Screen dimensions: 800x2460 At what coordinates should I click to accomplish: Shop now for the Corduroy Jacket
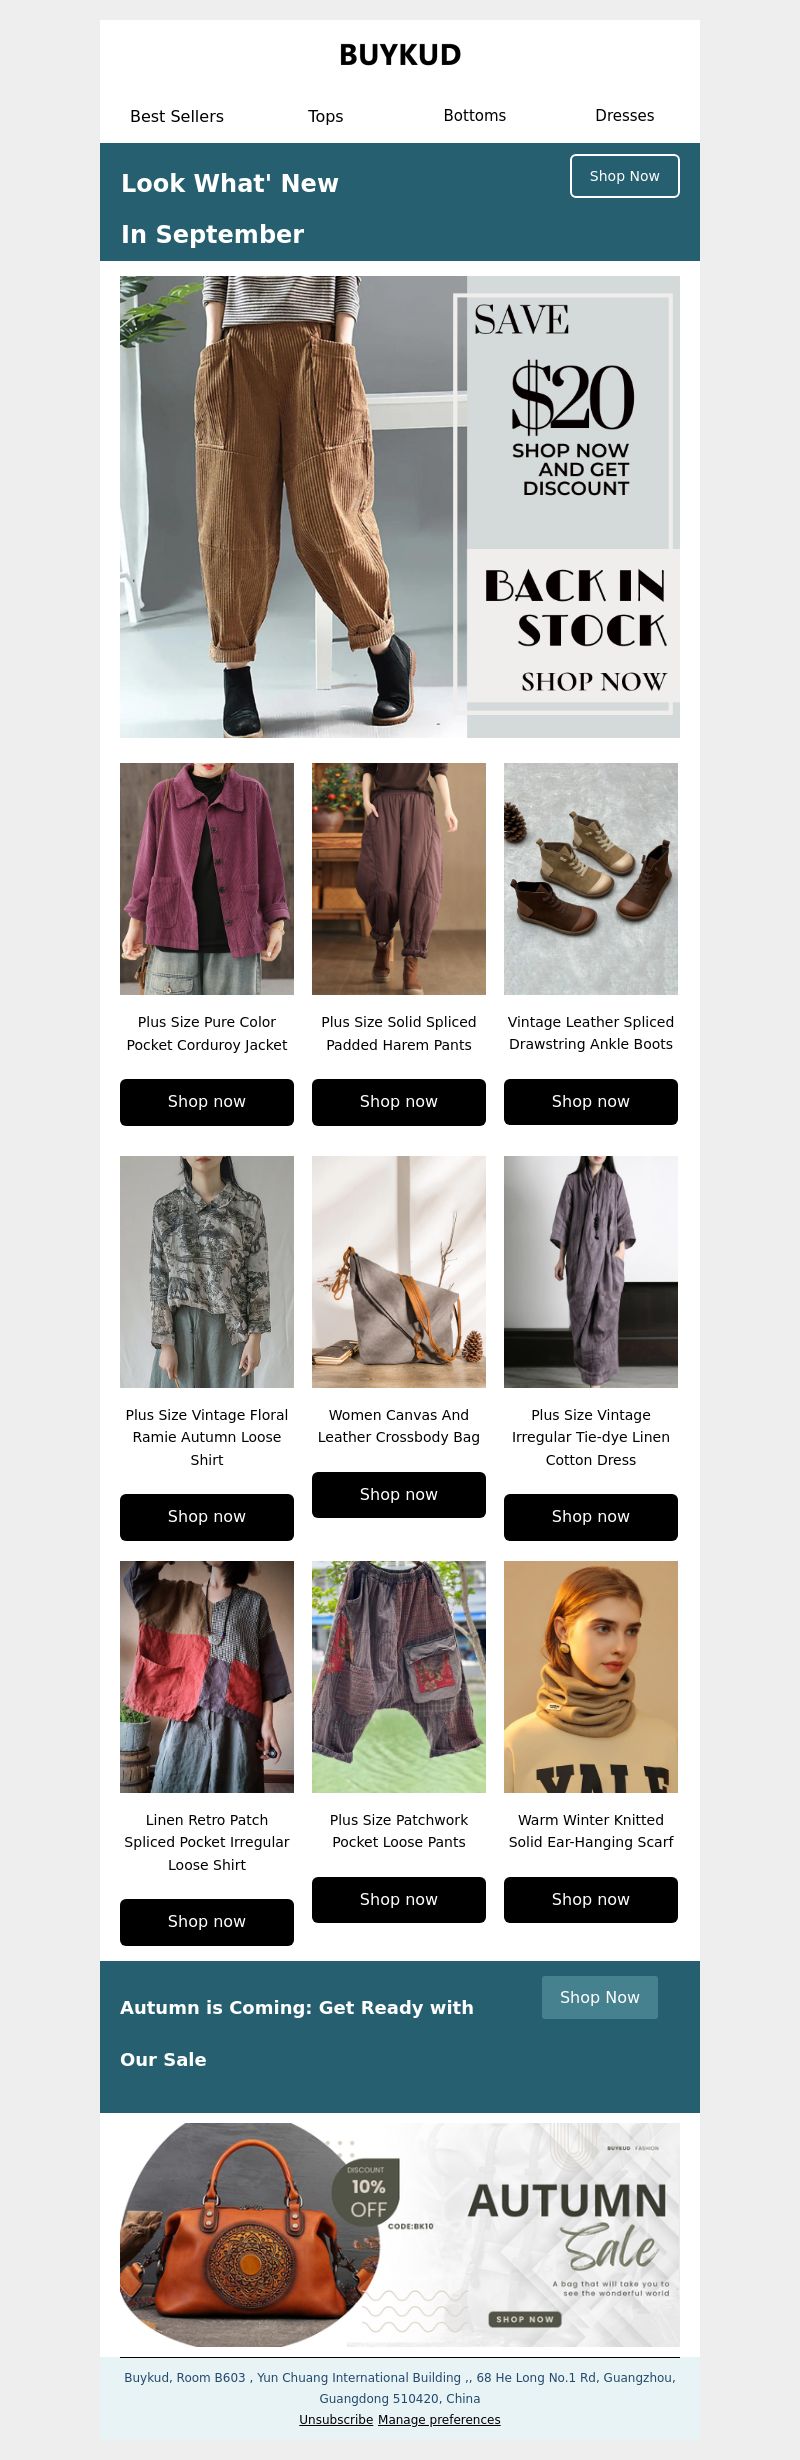[207, 1102]
